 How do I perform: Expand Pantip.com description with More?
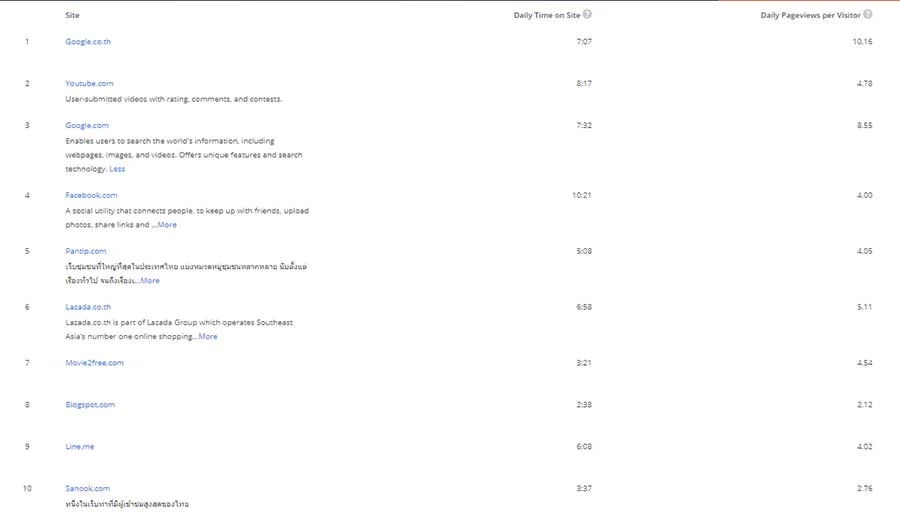150,280
